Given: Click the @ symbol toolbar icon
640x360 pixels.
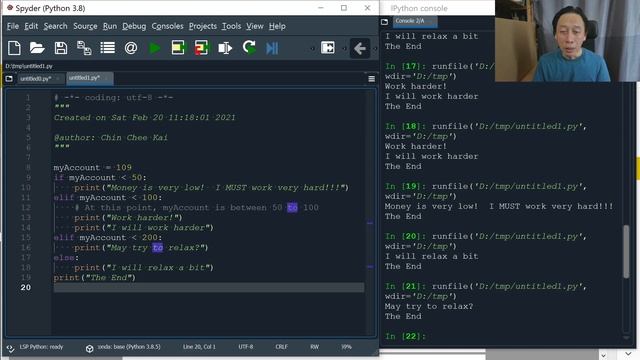Looking at the screenshot, I should click(131, 48).
